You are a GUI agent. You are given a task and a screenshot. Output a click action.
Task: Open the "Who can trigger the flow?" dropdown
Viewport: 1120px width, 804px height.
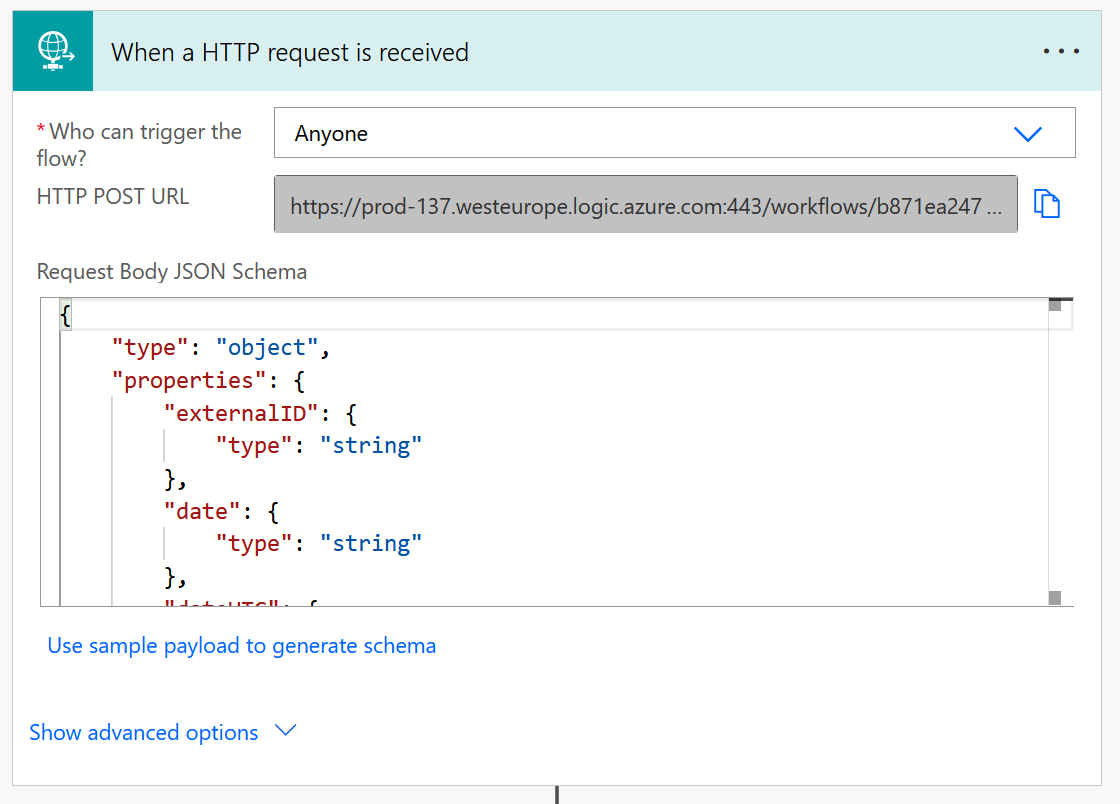tap(674, 133)
